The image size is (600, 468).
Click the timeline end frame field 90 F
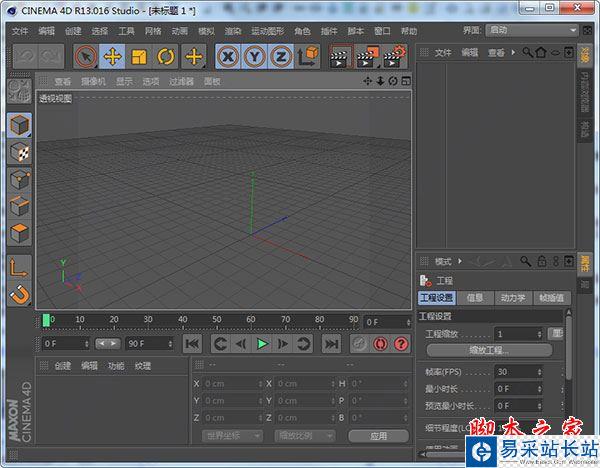point(149,344)
